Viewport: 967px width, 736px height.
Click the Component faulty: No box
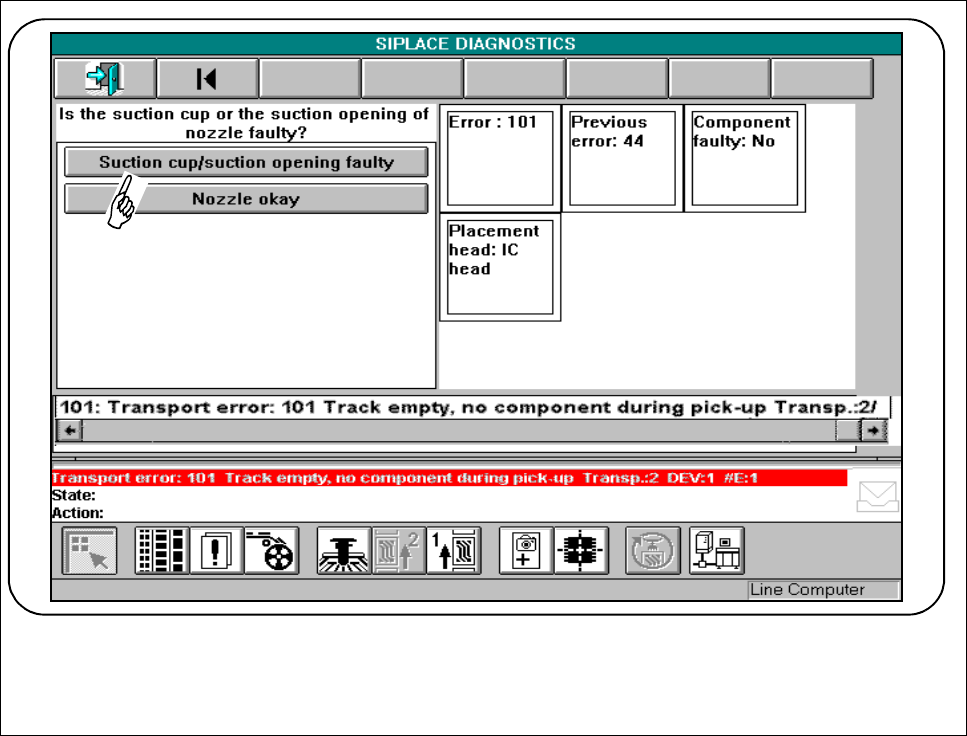[745, 158]
